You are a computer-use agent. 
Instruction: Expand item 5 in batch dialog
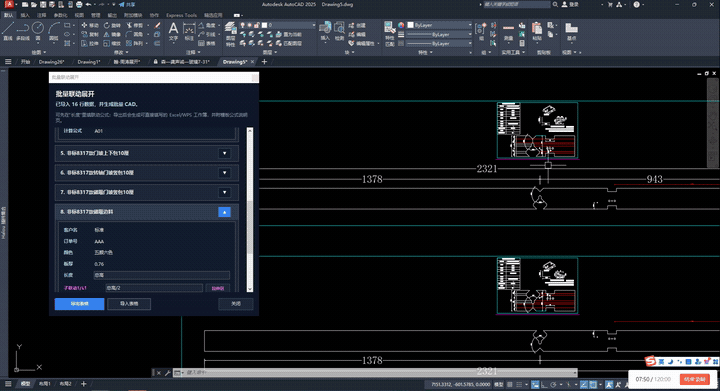click(225, 153)
